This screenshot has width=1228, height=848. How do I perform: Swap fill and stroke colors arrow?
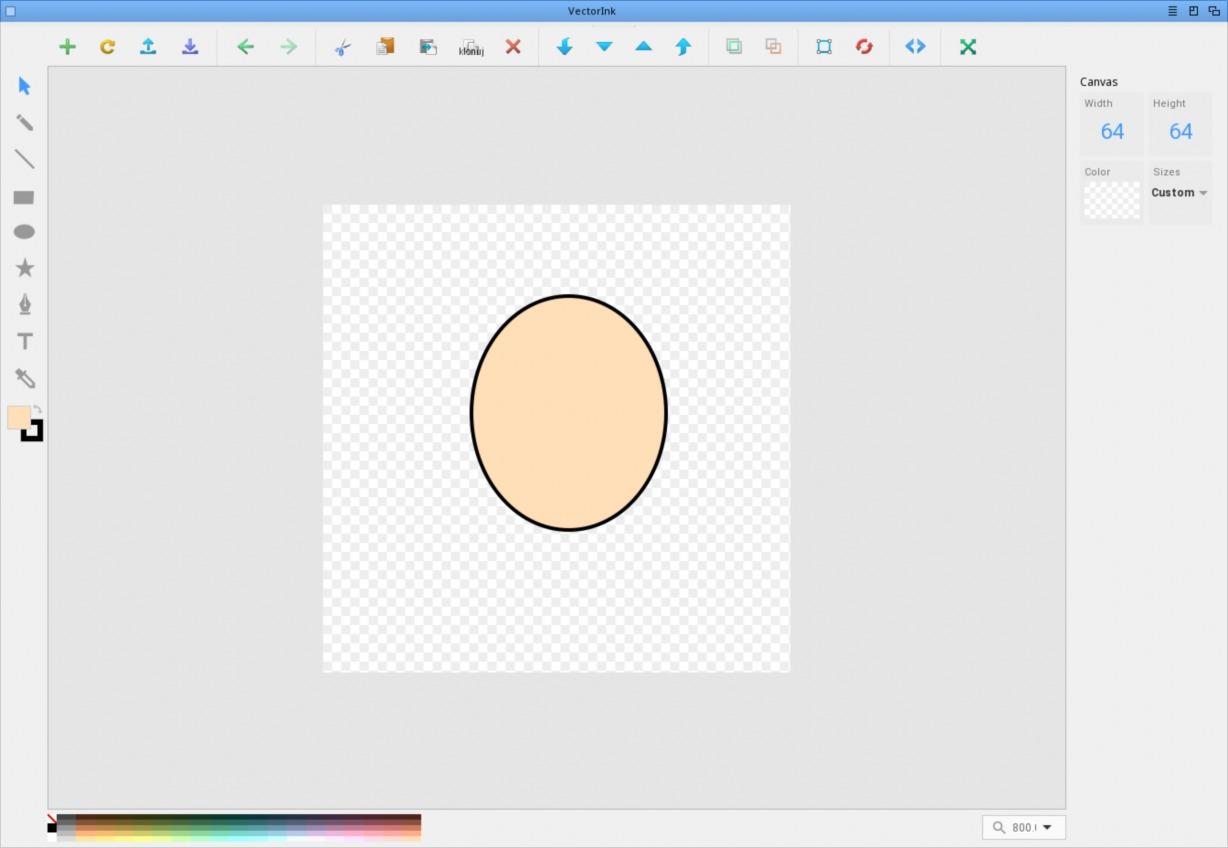(x=37, y=409)
